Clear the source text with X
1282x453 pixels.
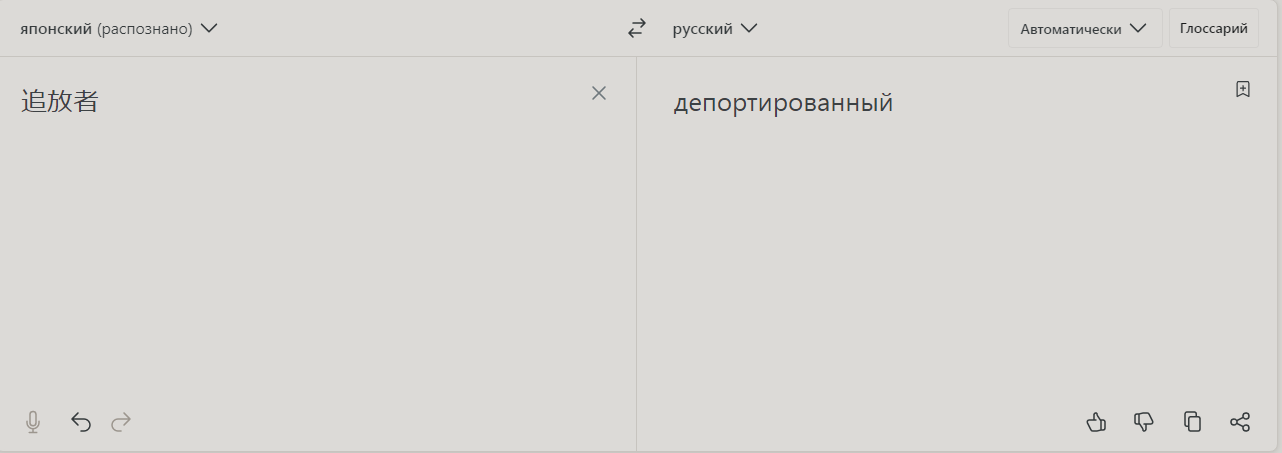599,93
